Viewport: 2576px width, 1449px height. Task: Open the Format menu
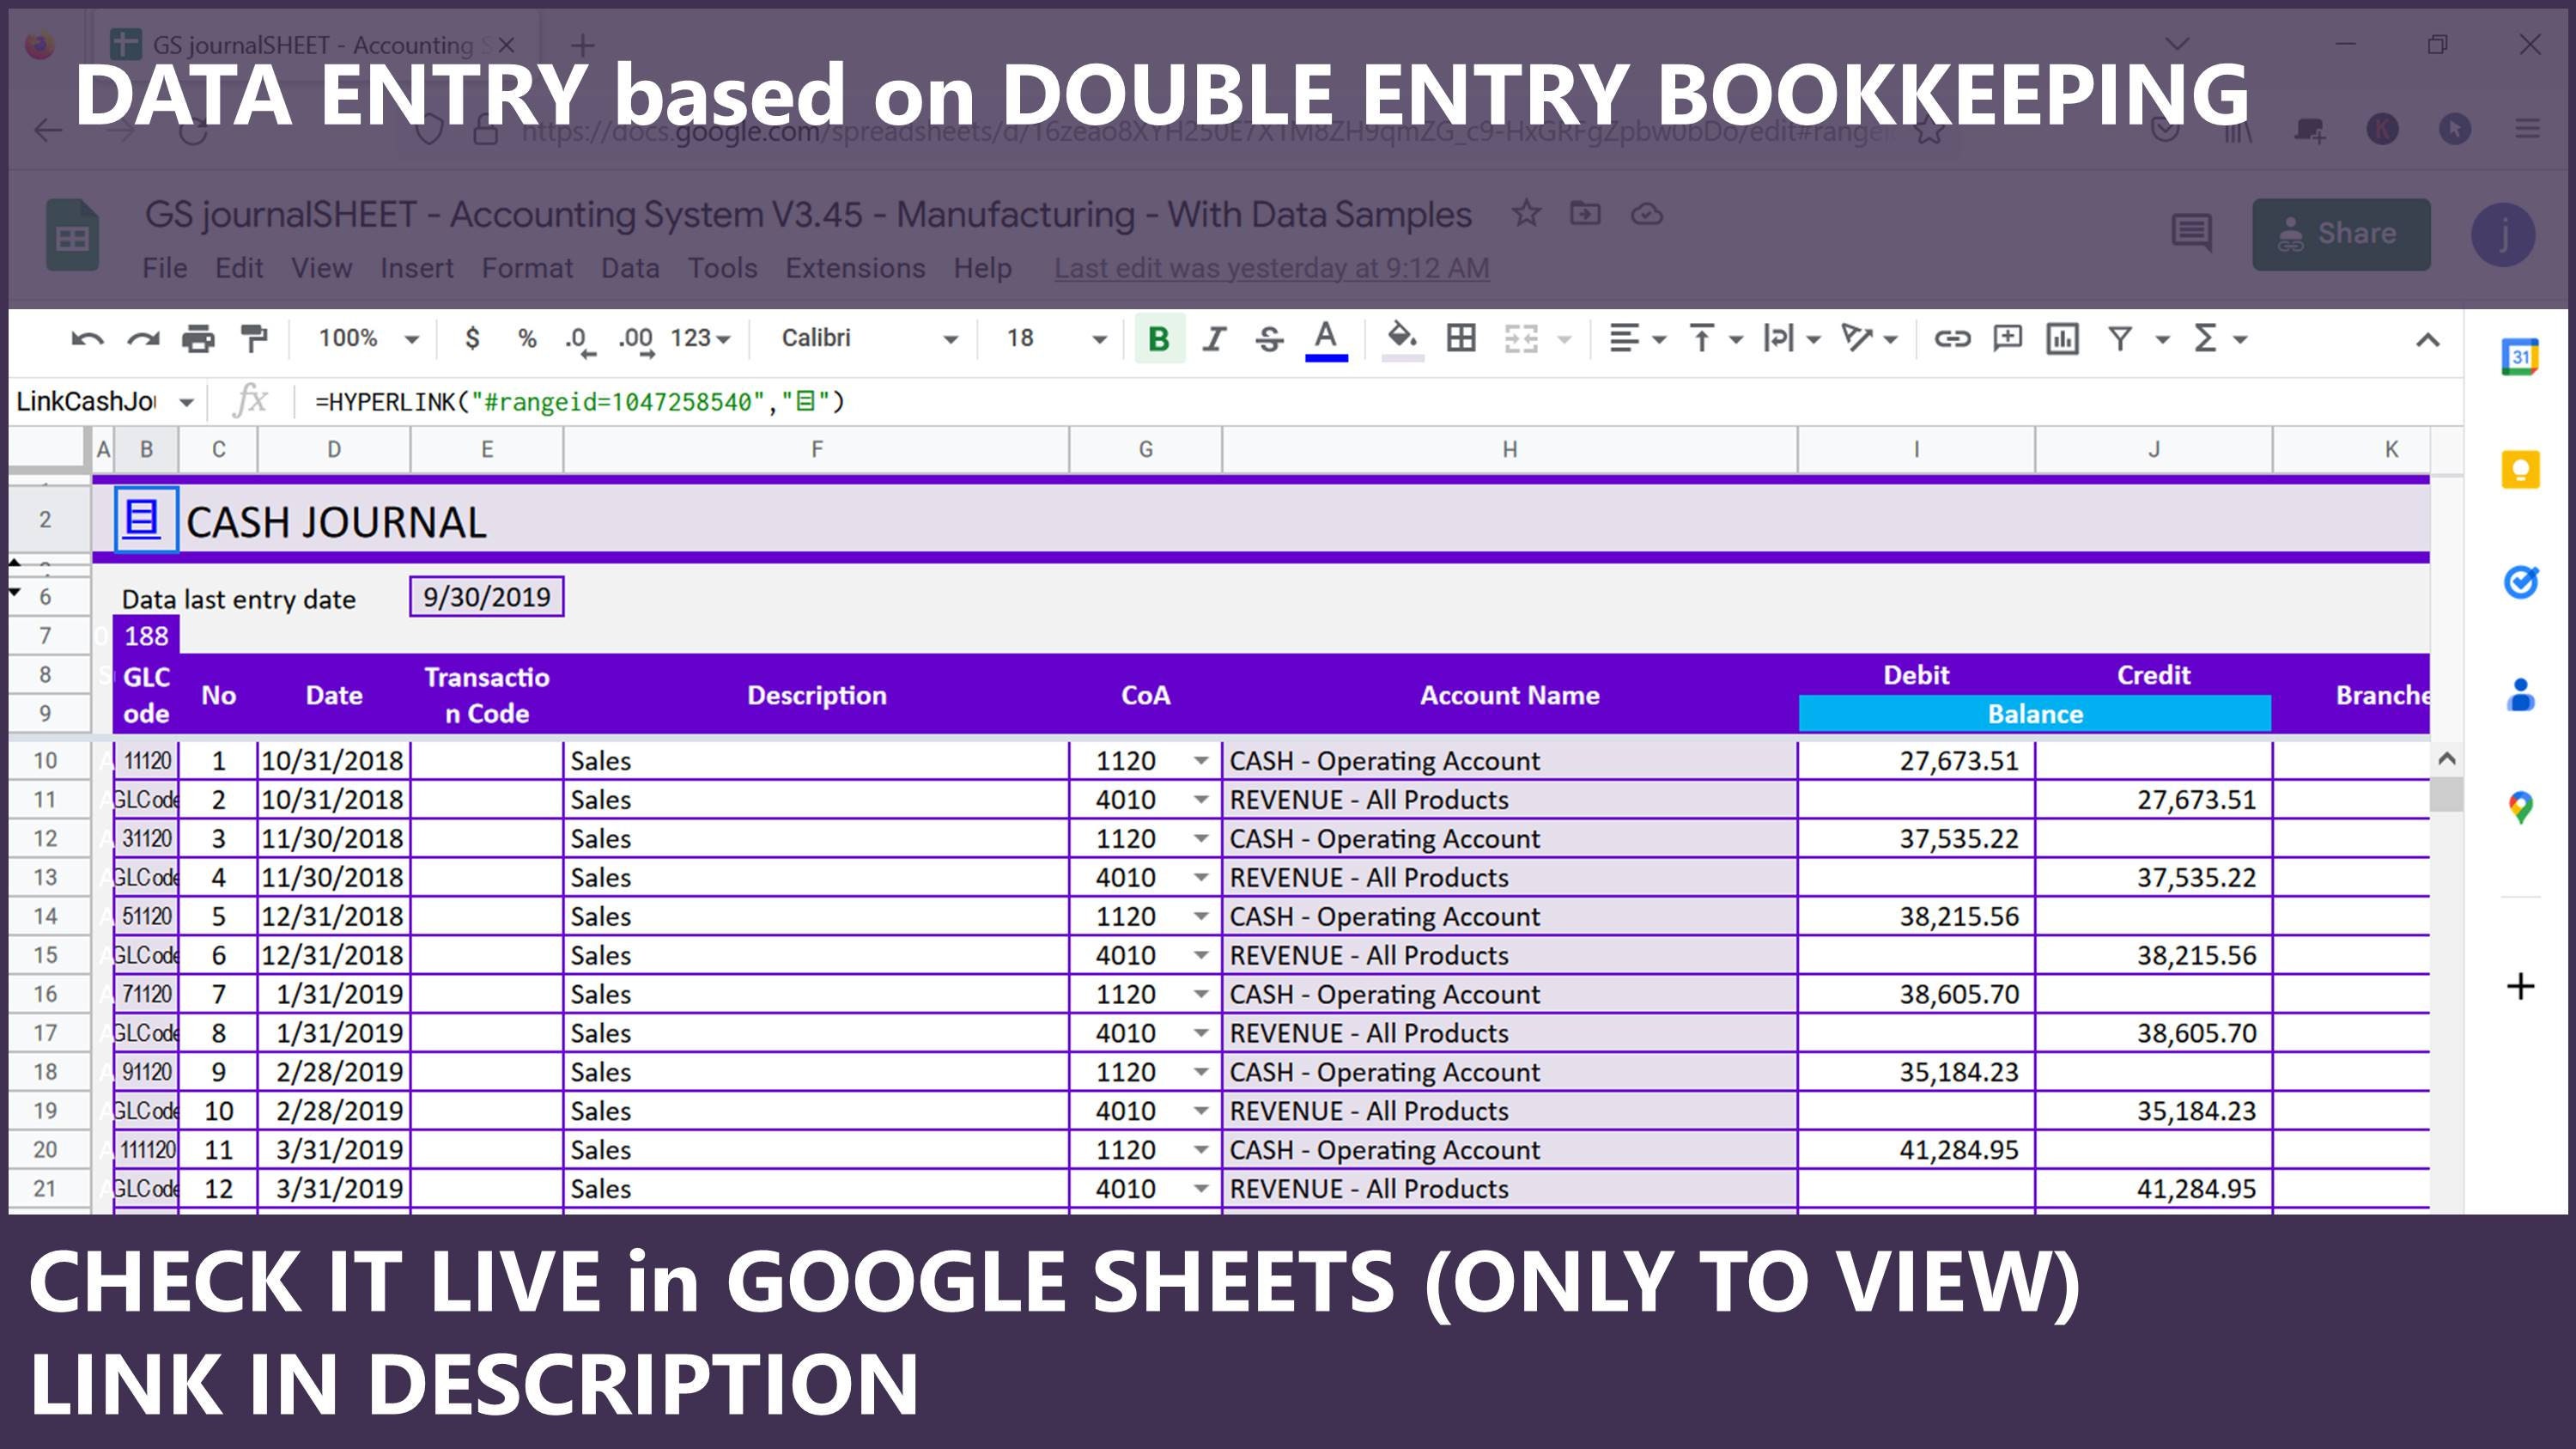point(529,267)
